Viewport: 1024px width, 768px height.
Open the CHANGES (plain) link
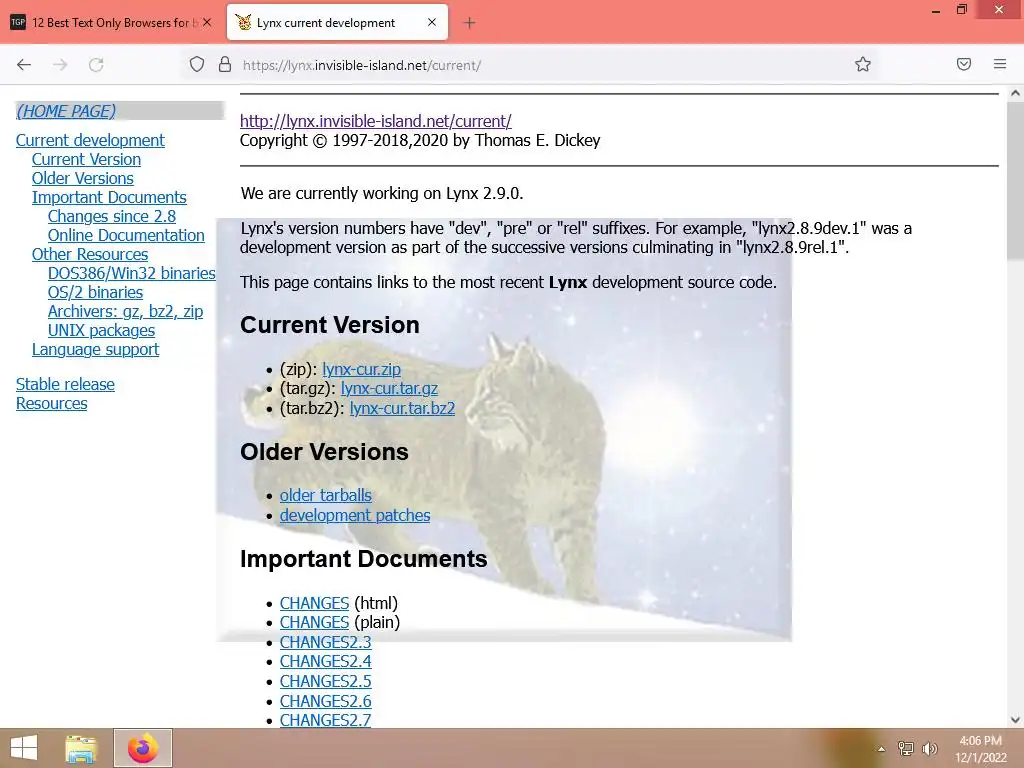tap(314, 622)
